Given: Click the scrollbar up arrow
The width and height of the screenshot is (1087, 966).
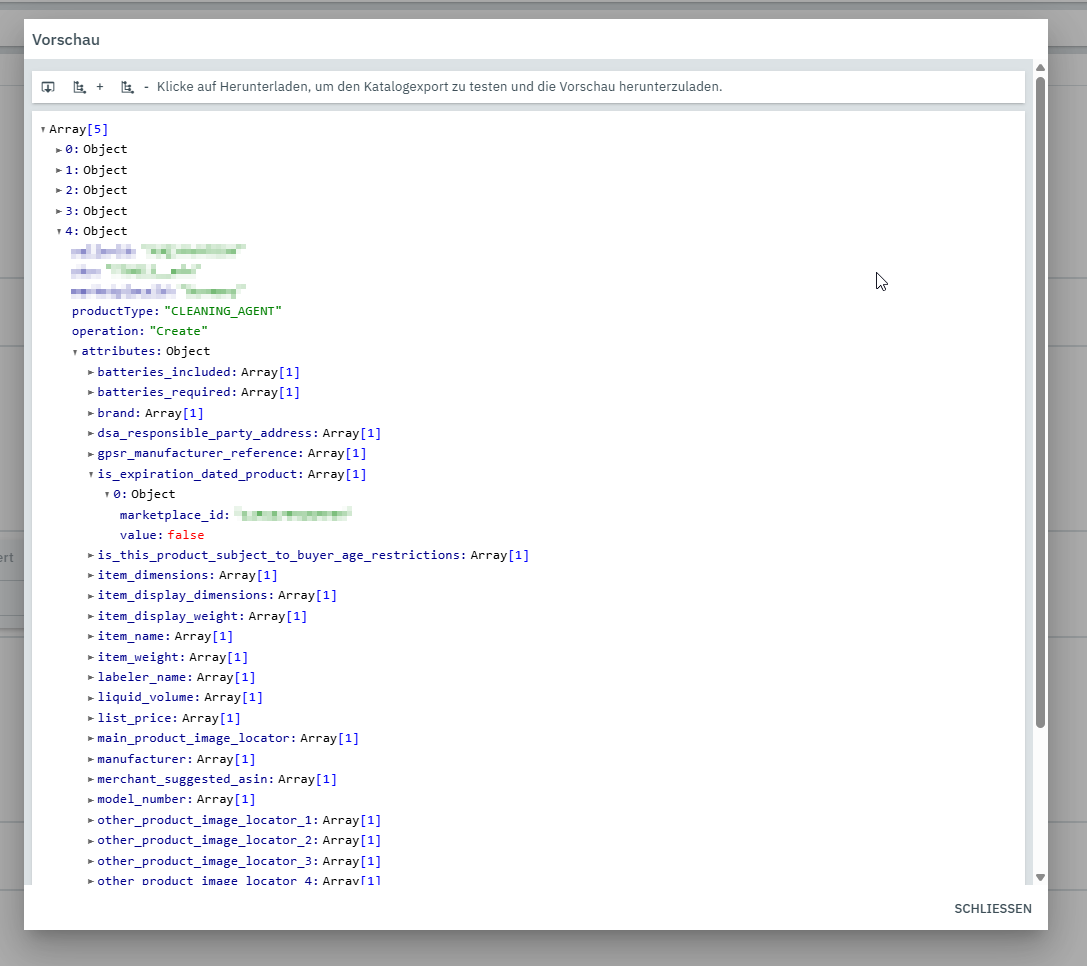Looking at the screenshot, I should pos(1040,68).
